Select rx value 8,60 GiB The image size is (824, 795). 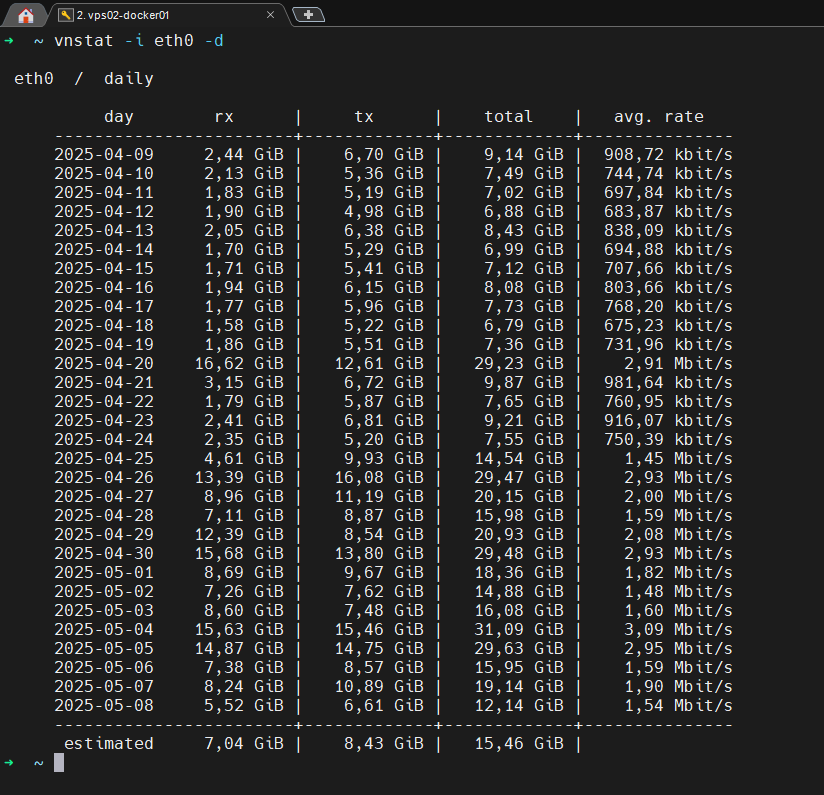pyautogui.click(x=244, y=610)
